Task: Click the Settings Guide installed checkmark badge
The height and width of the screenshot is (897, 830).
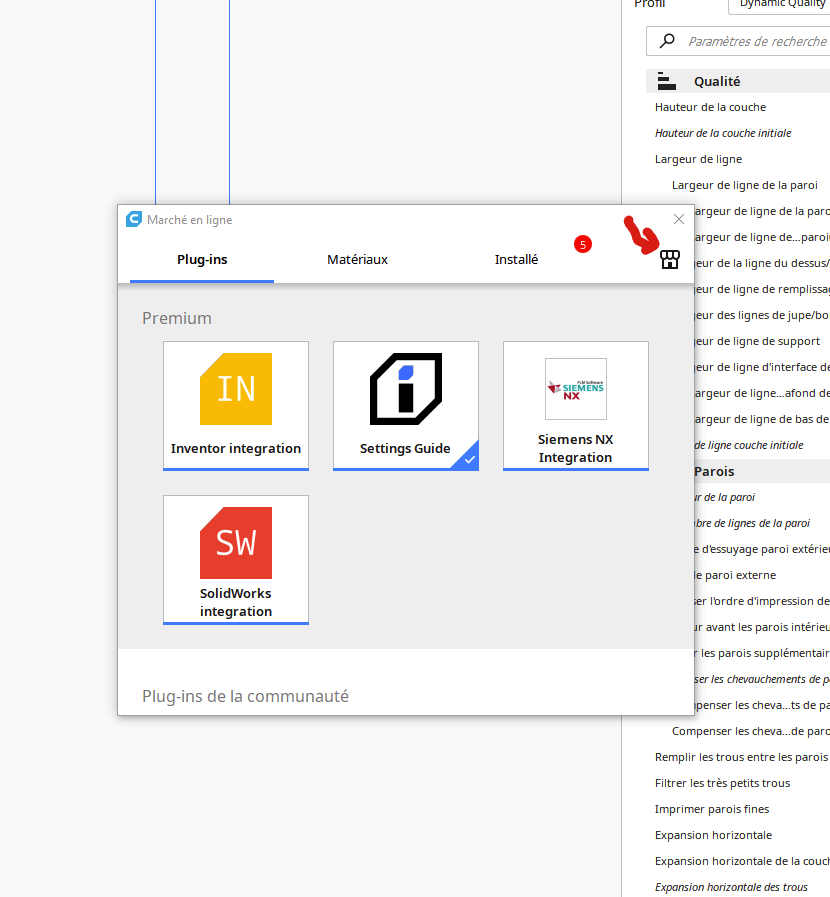Action: pyautogui.click(x=468, y=458)
